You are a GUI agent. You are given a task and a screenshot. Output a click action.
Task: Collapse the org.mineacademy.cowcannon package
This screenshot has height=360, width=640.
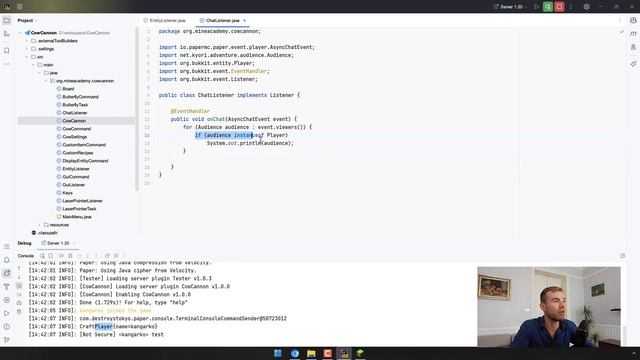(x=46, y=81)
